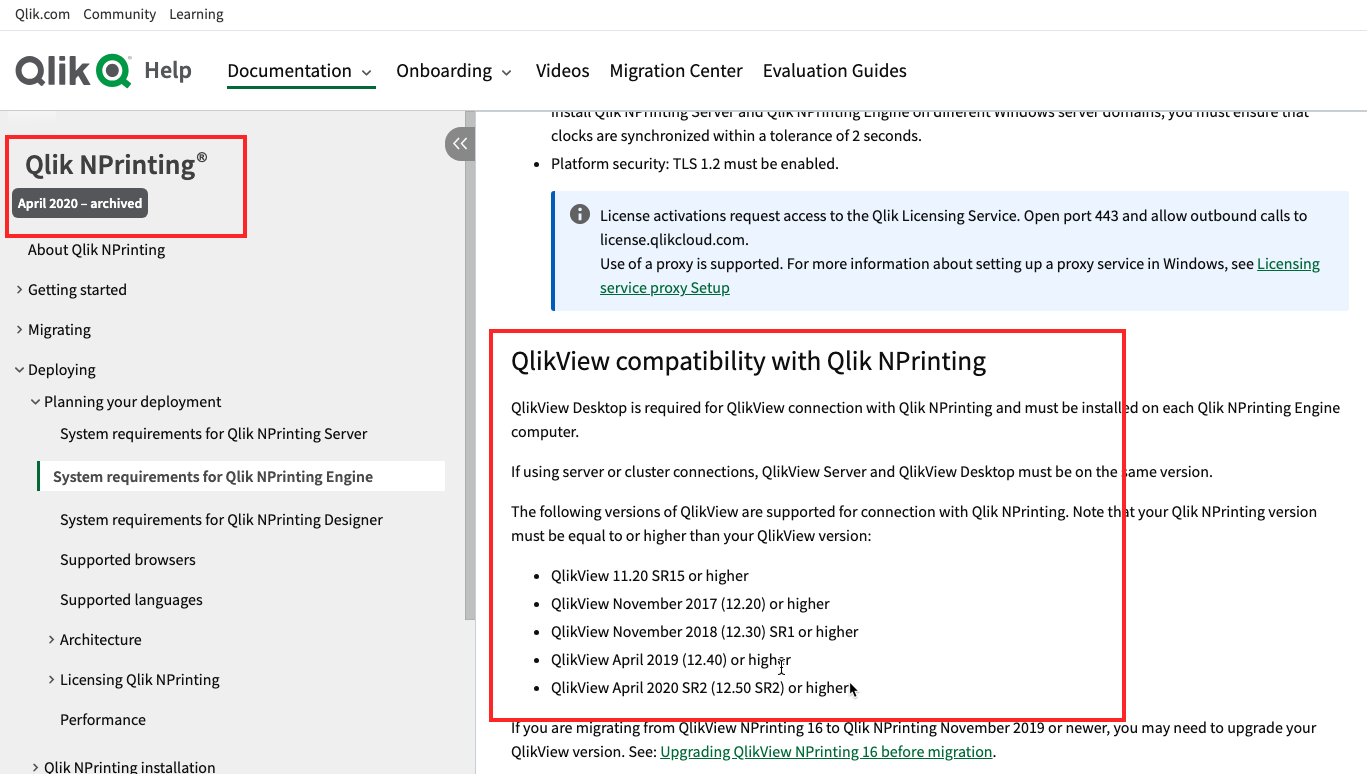Screen dimensions: 1367x774
Task: Open System requirements for Qlik NPrinting Designer
Action: pos(221,520)
